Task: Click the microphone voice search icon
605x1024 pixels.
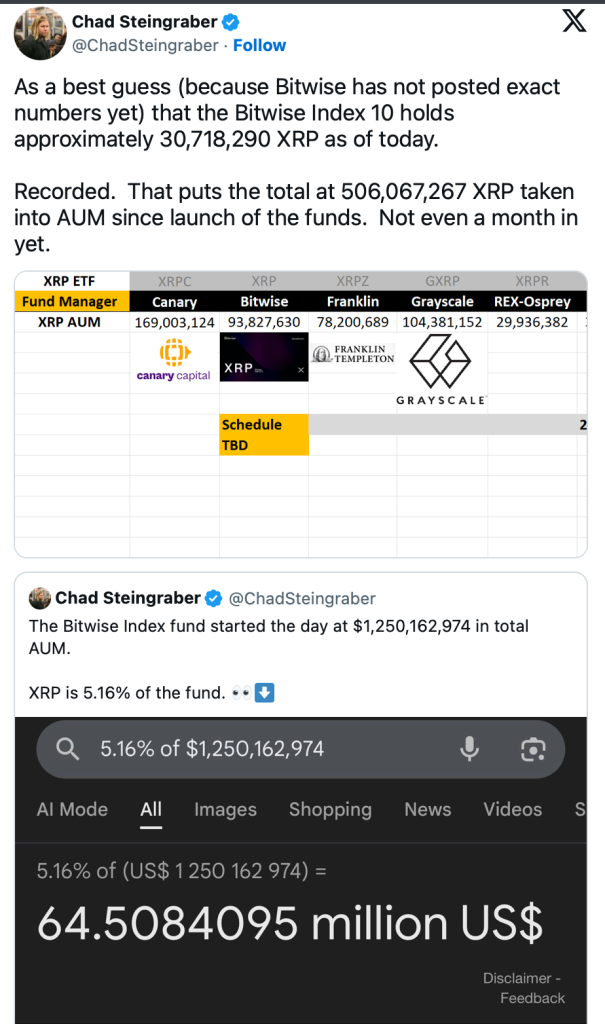Action: click(469, 748)
